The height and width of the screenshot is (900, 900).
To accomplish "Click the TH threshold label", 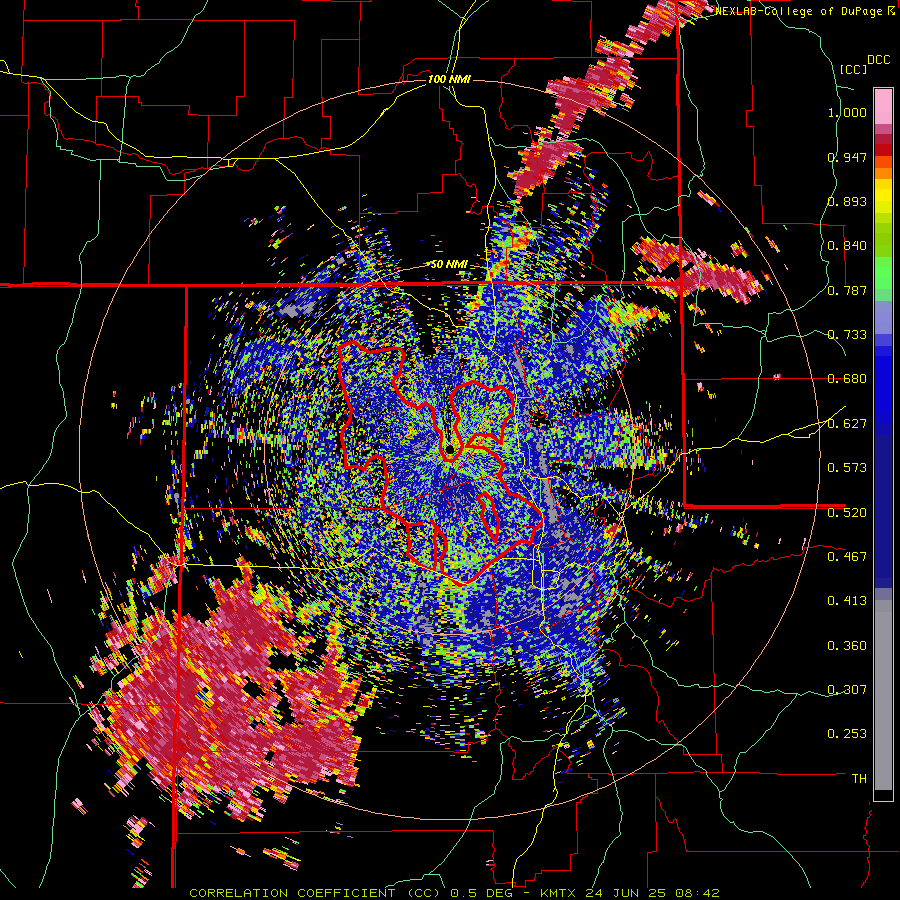I will tap(859, 779).
